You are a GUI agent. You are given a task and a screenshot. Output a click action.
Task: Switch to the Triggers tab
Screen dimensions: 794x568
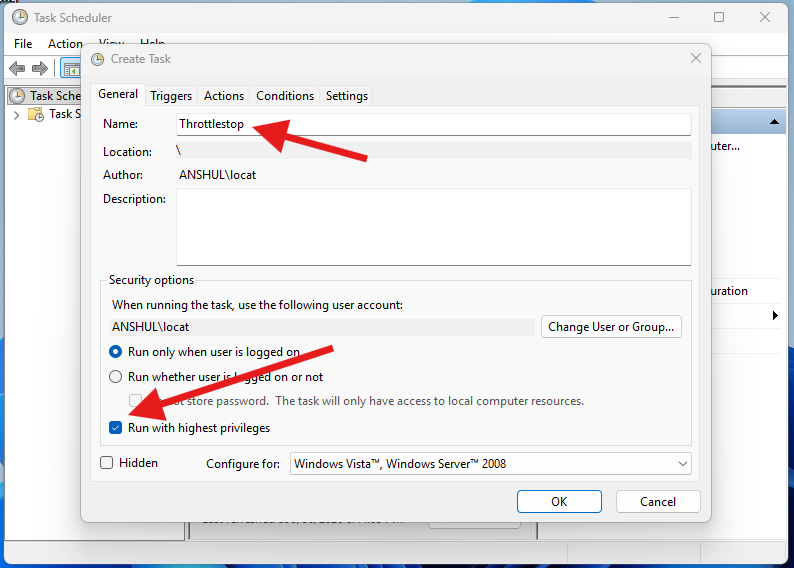pos(171,96)
